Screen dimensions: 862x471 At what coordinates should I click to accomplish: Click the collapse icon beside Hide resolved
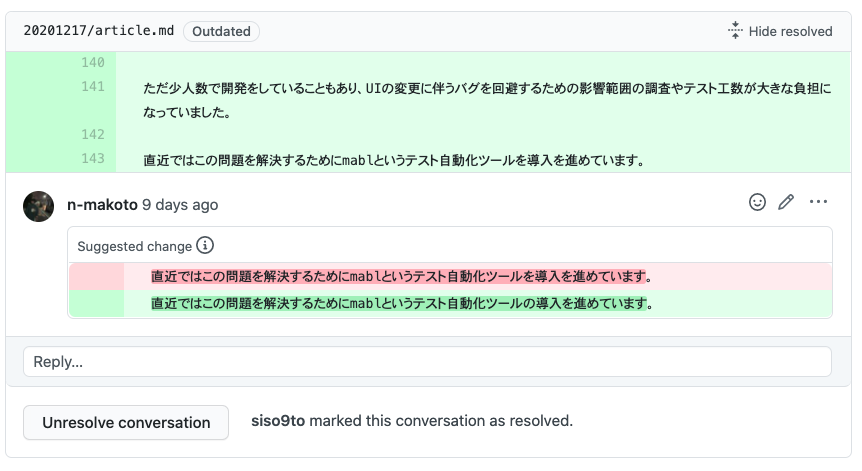[735, 30]
